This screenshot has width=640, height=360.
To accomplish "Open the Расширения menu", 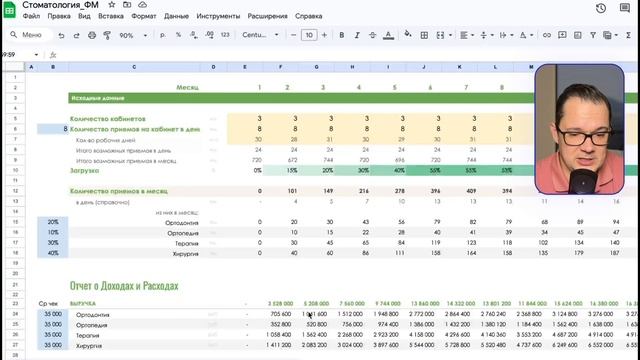I will tap(267, 16).
